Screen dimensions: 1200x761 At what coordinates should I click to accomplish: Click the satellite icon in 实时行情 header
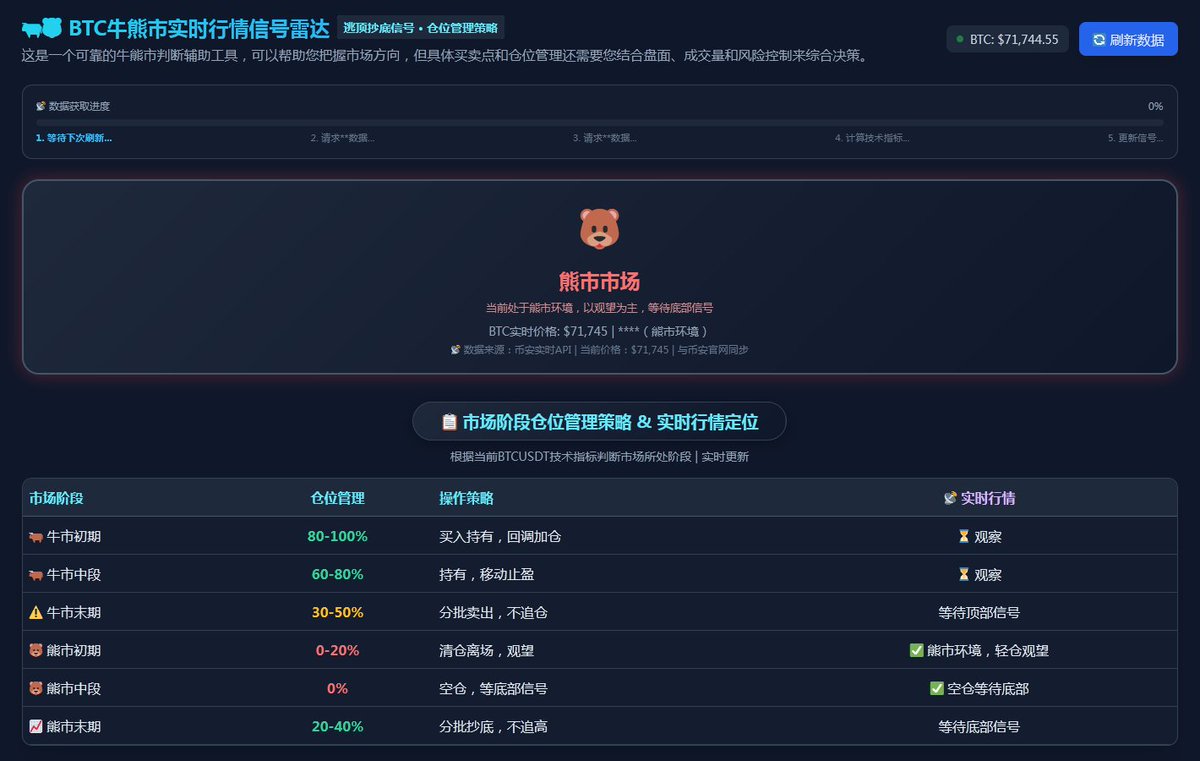[x=951, y=498]
